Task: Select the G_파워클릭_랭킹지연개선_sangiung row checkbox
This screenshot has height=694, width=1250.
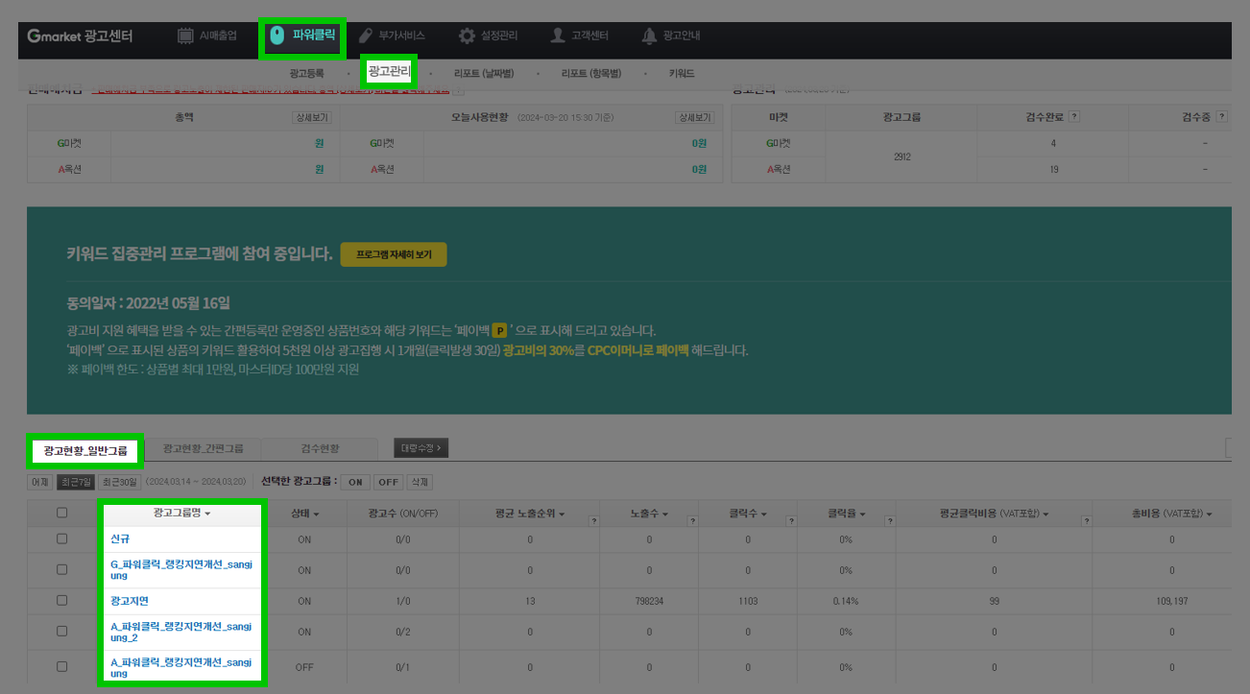Action: pyautogui.click(x=62, y=570)
